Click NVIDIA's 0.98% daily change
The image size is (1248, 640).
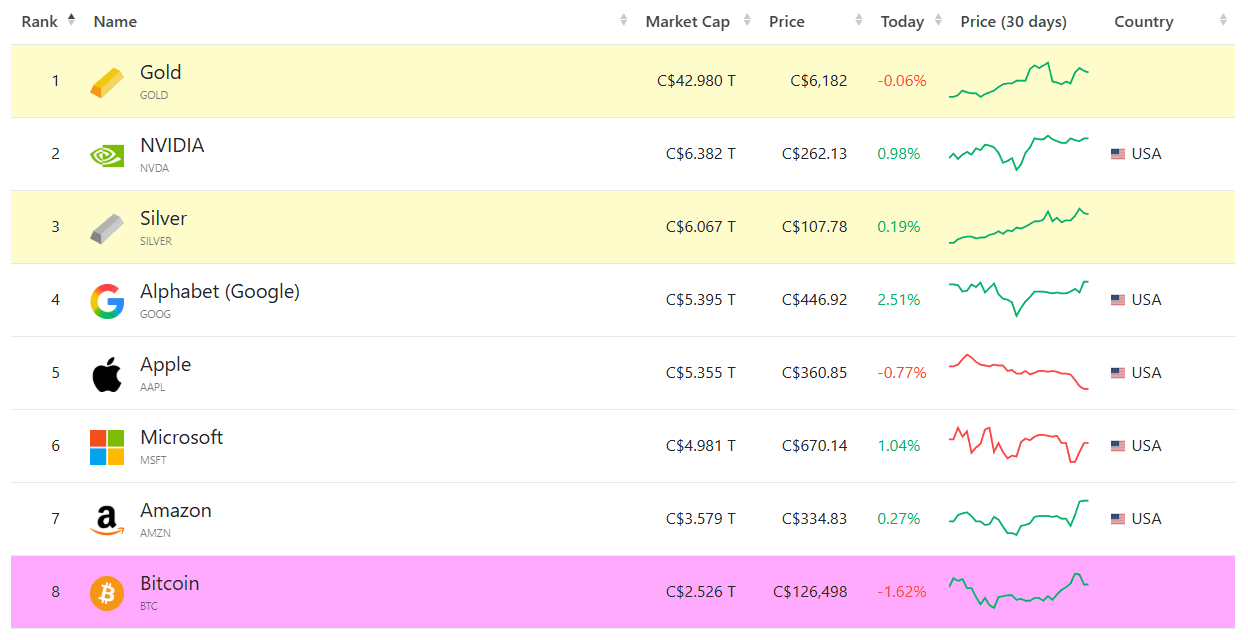point(899,154)
